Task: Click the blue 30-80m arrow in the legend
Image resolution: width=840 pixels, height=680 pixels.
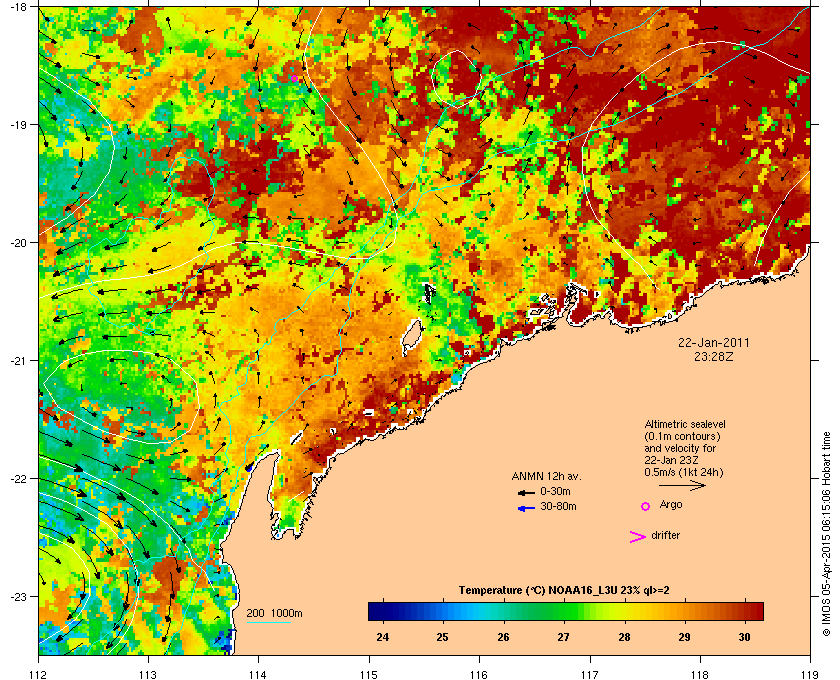Action: tap(526, 508)
